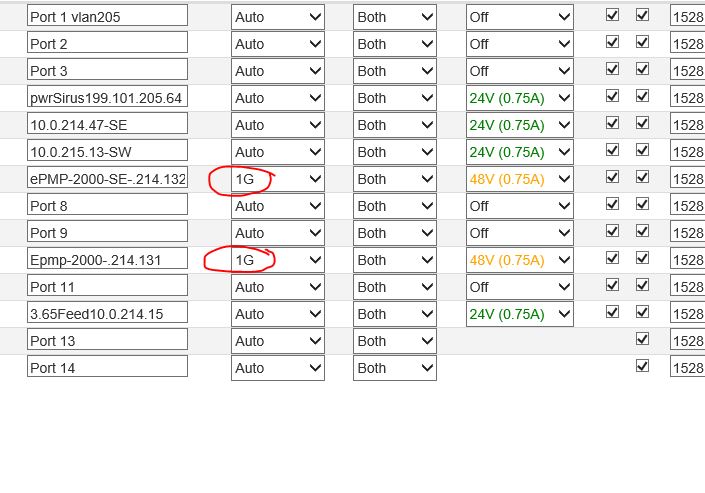This screenshot has width=705, height=493.
Task: Open the 24V dropdown in pwrSirus199.101.205.64 row
Action: (x=519, y=98)
